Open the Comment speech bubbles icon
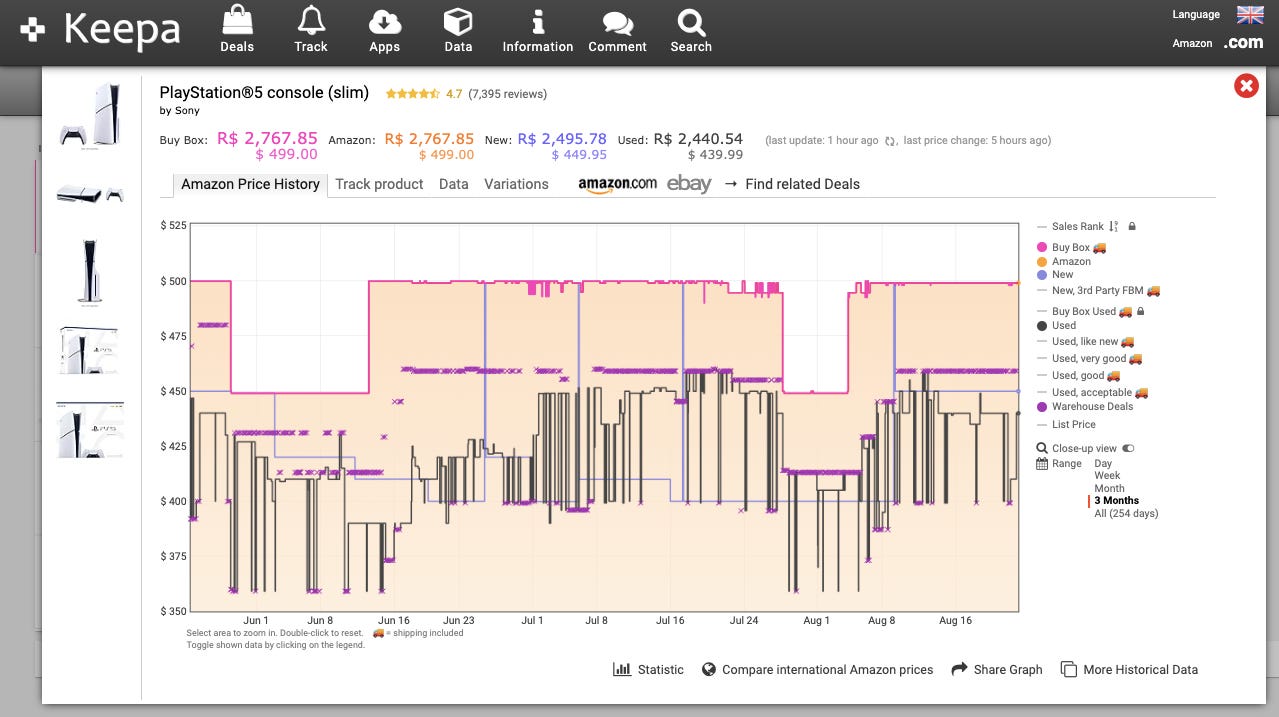This screenshot has height=717, width=1279. pyautogui.click(x=618, y=23)
